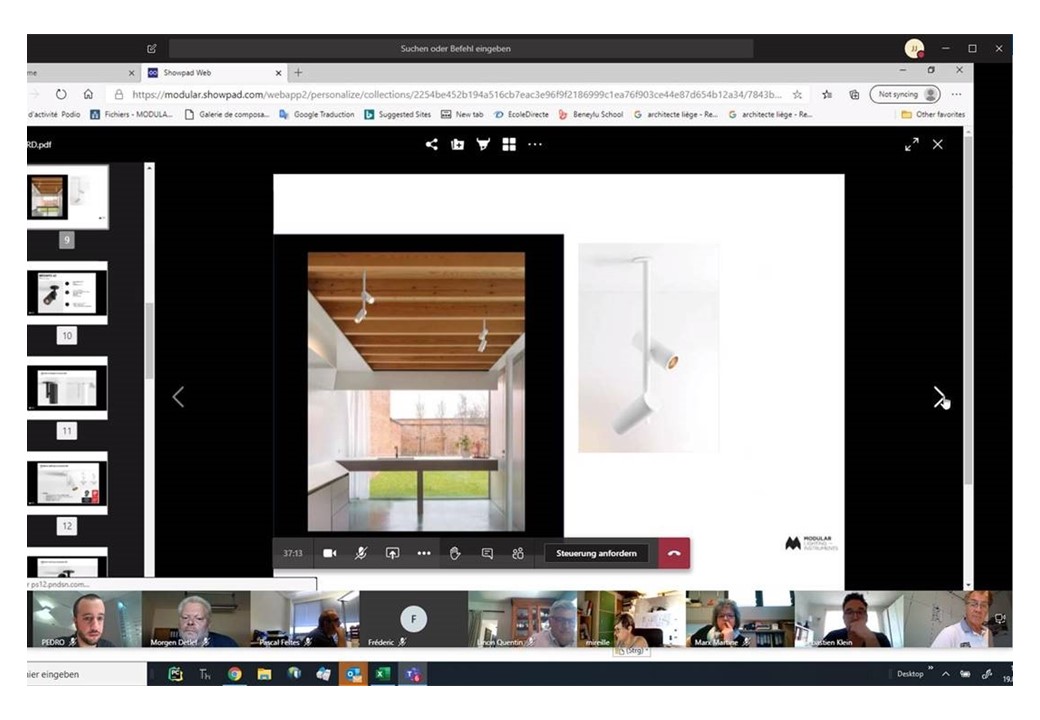Open Outlook from the taskbar
This screenshot has height=720, width=1040.
(x=353, y=674)
